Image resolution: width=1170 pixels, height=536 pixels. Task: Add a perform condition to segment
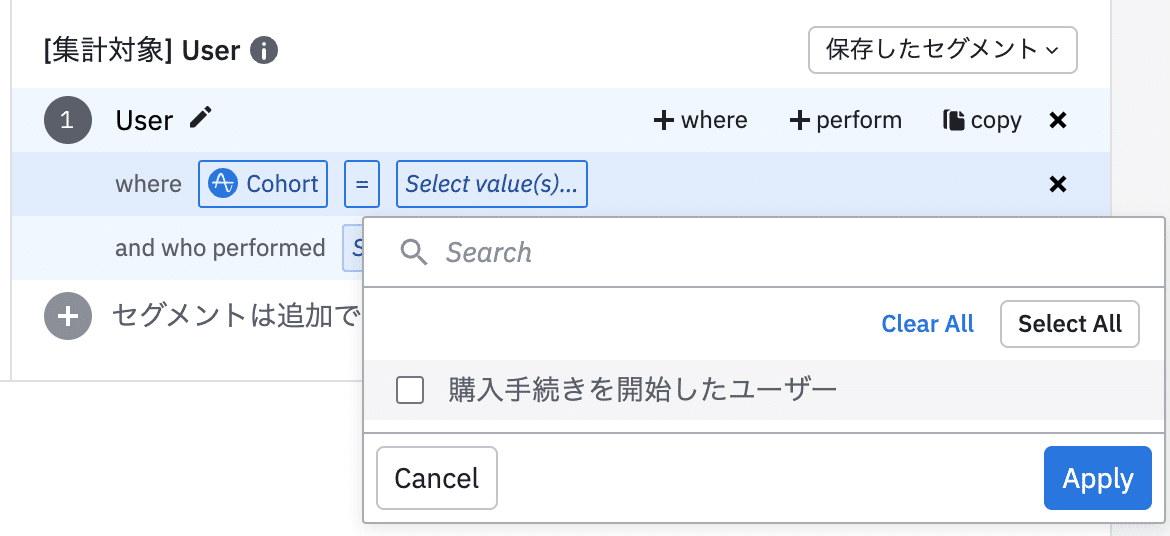click(x=846, y=121)
